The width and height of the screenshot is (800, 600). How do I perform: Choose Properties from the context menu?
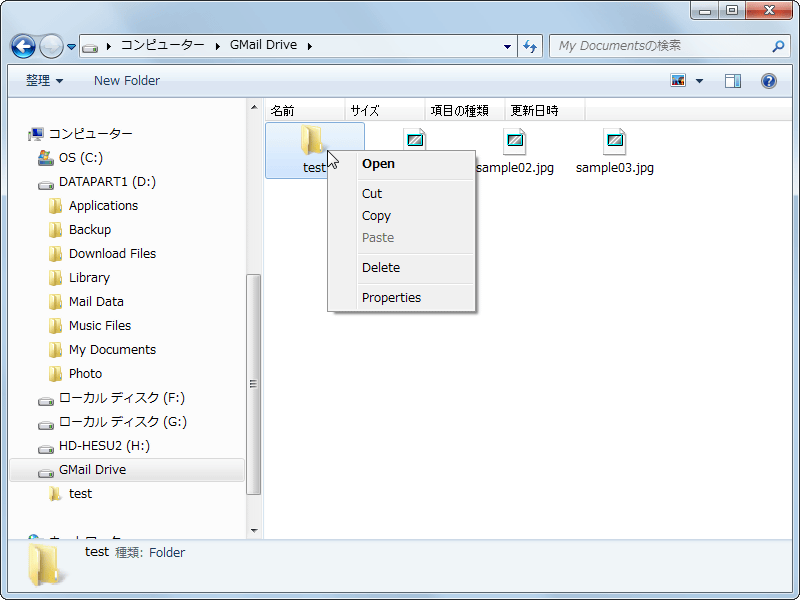(x=402, y=297)
